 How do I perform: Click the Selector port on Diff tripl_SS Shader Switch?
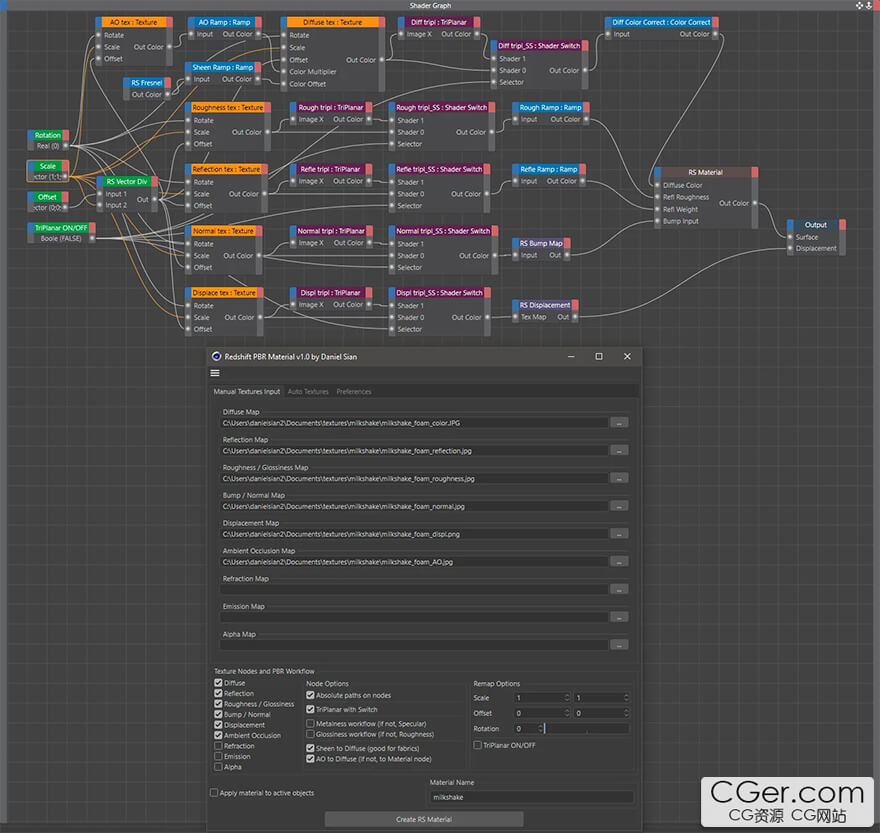493,82
